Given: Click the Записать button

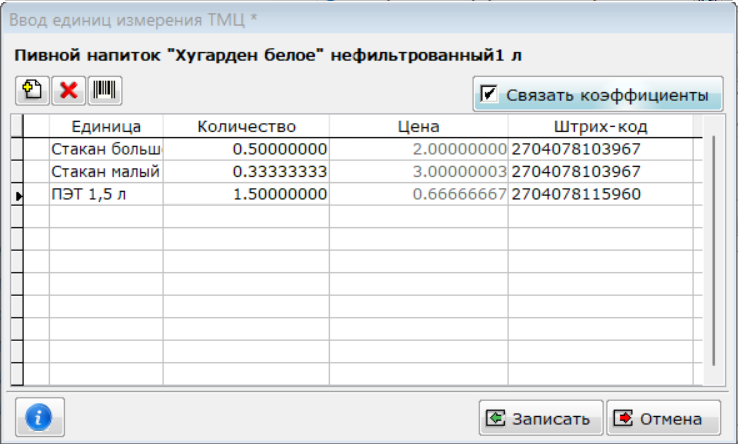Looking at the screenshot, I should click(541, 418).
